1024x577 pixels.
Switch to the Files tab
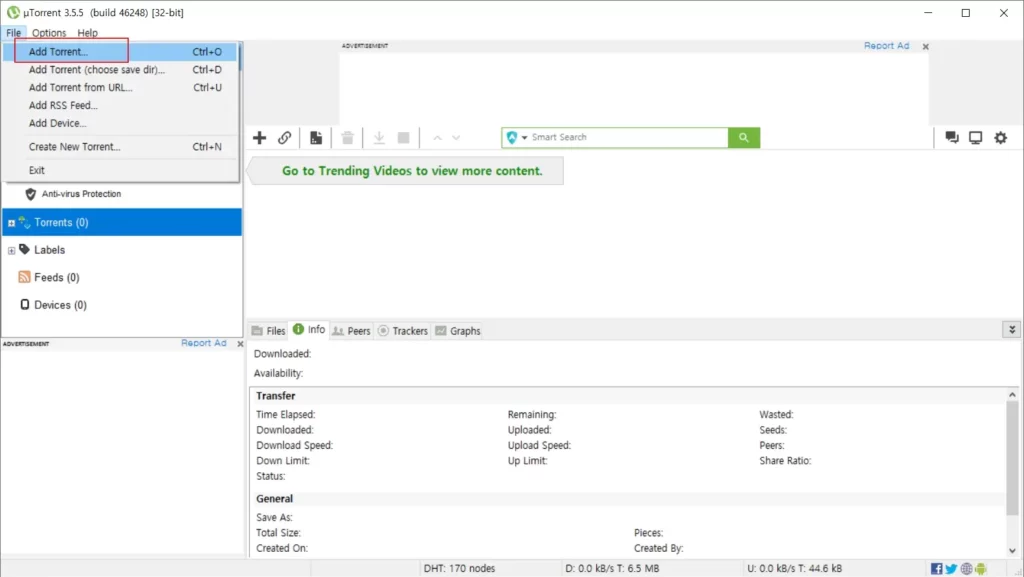point(268,331)
